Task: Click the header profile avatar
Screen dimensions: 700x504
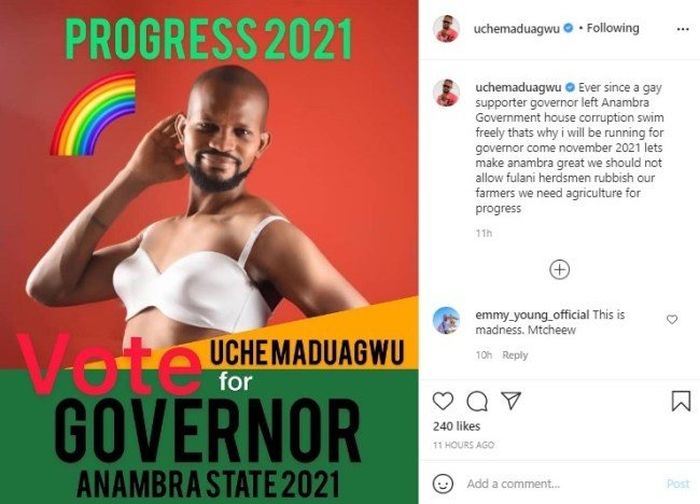Action: (446, 29)
